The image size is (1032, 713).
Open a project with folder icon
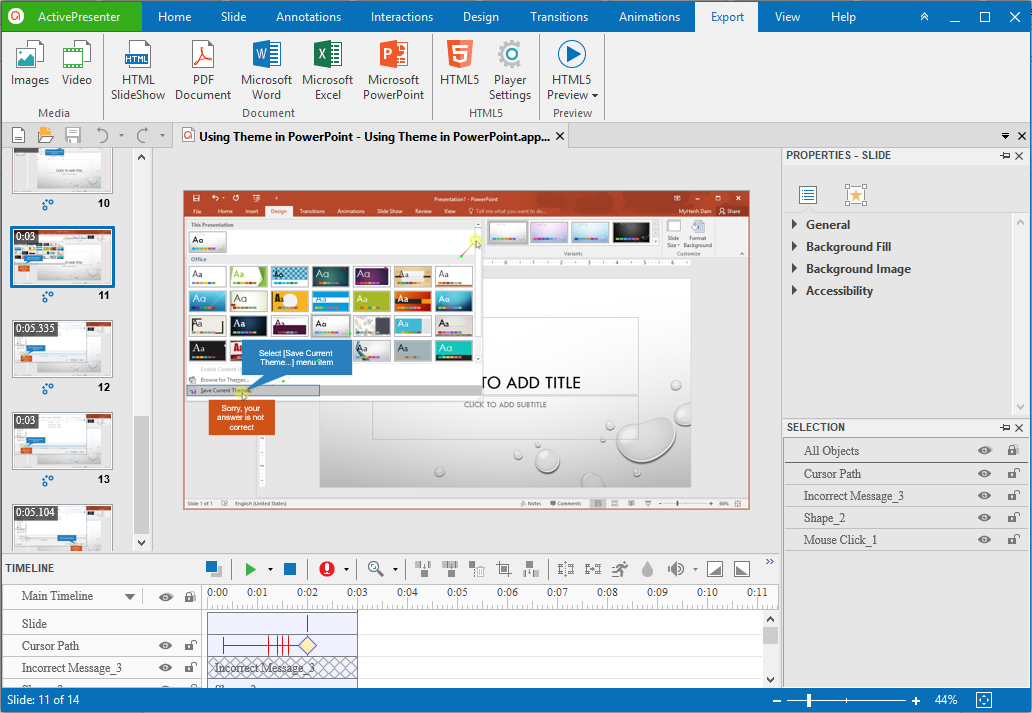(45, 136)
